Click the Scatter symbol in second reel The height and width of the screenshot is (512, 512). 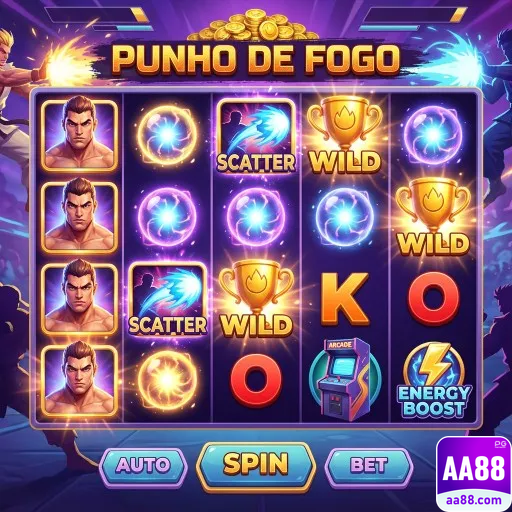[168, 299]
